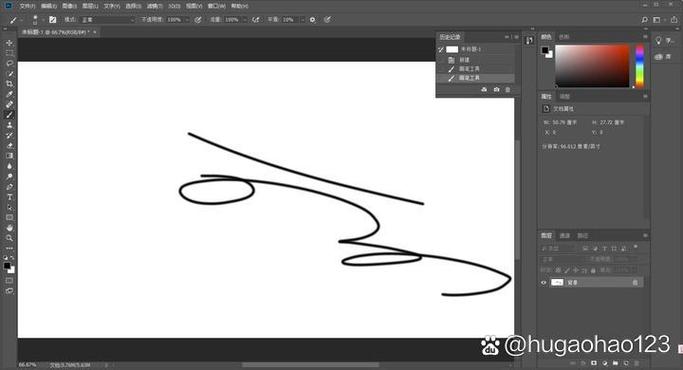Open the brush preset picker dropdown

coord(35,20)
